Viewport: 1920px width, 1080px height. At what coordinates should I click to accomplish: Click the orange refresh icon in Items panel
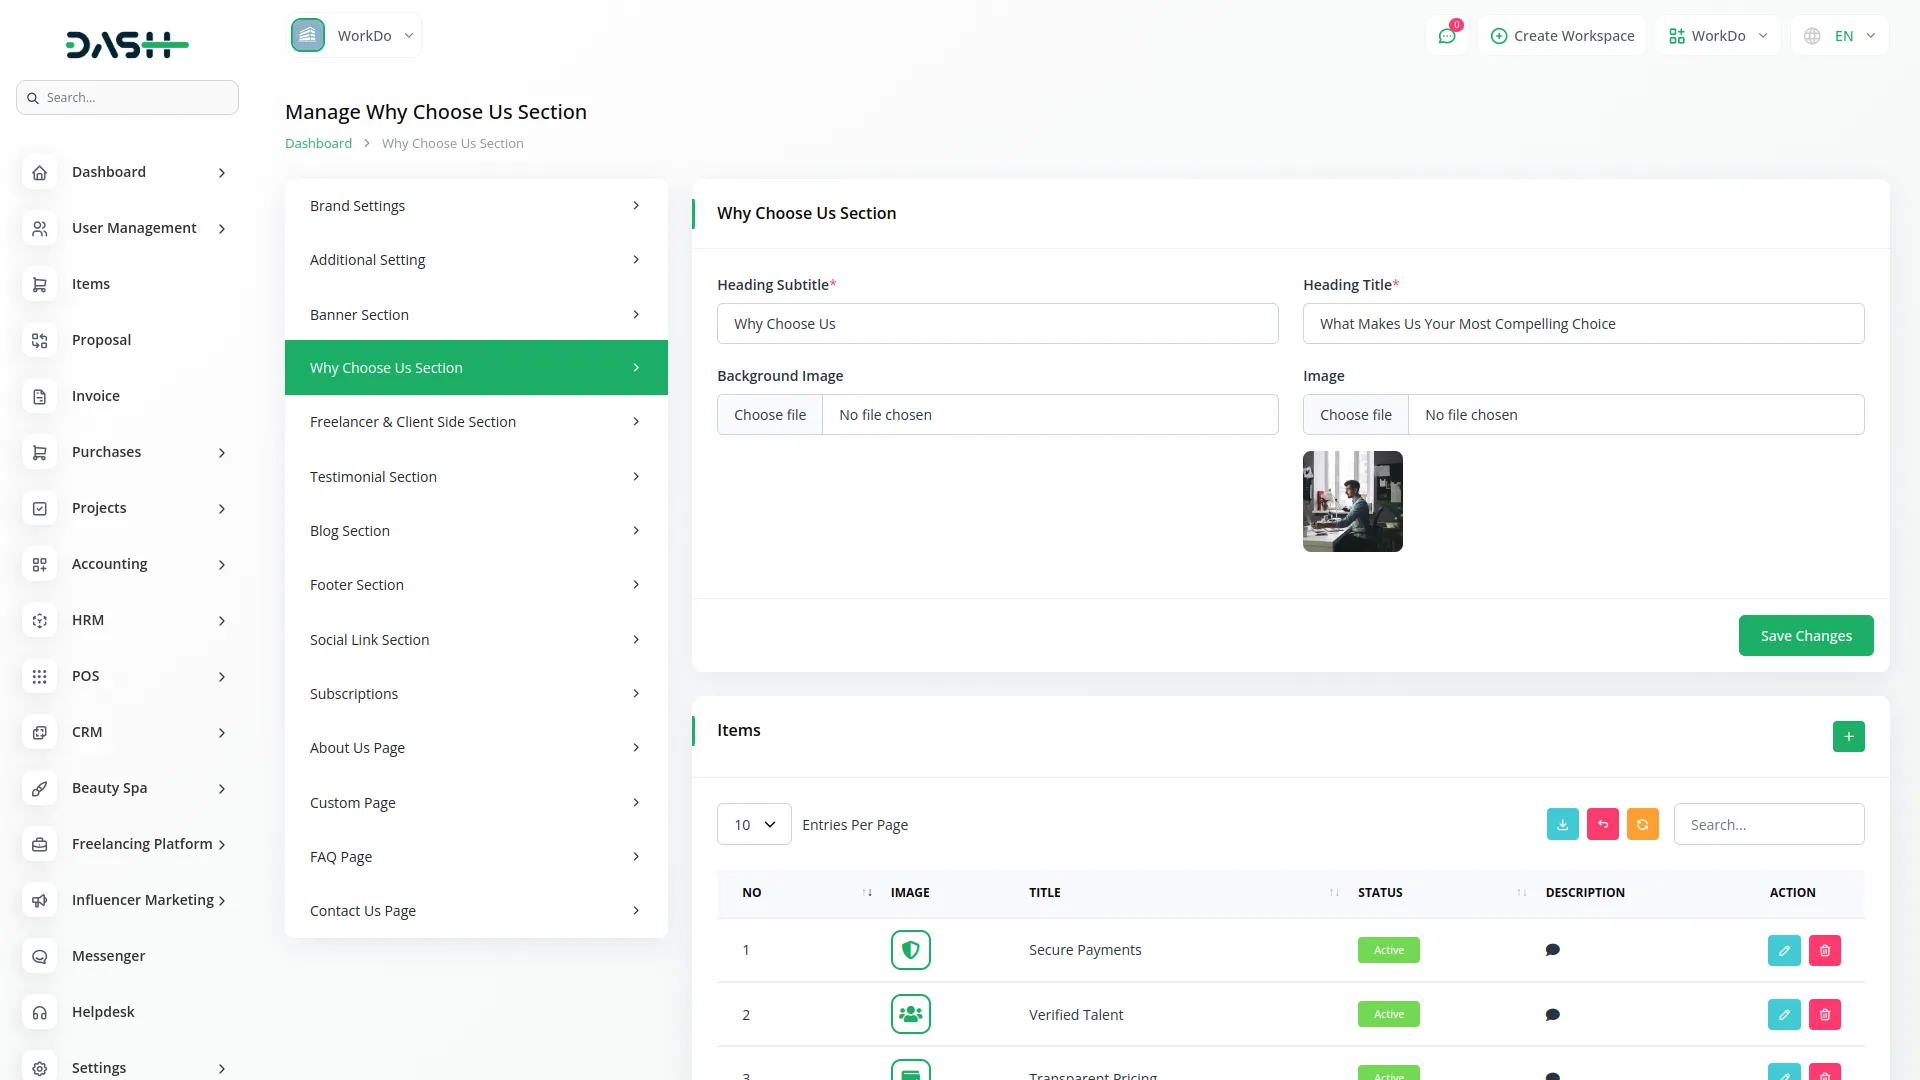click(x=1643, y=824)
